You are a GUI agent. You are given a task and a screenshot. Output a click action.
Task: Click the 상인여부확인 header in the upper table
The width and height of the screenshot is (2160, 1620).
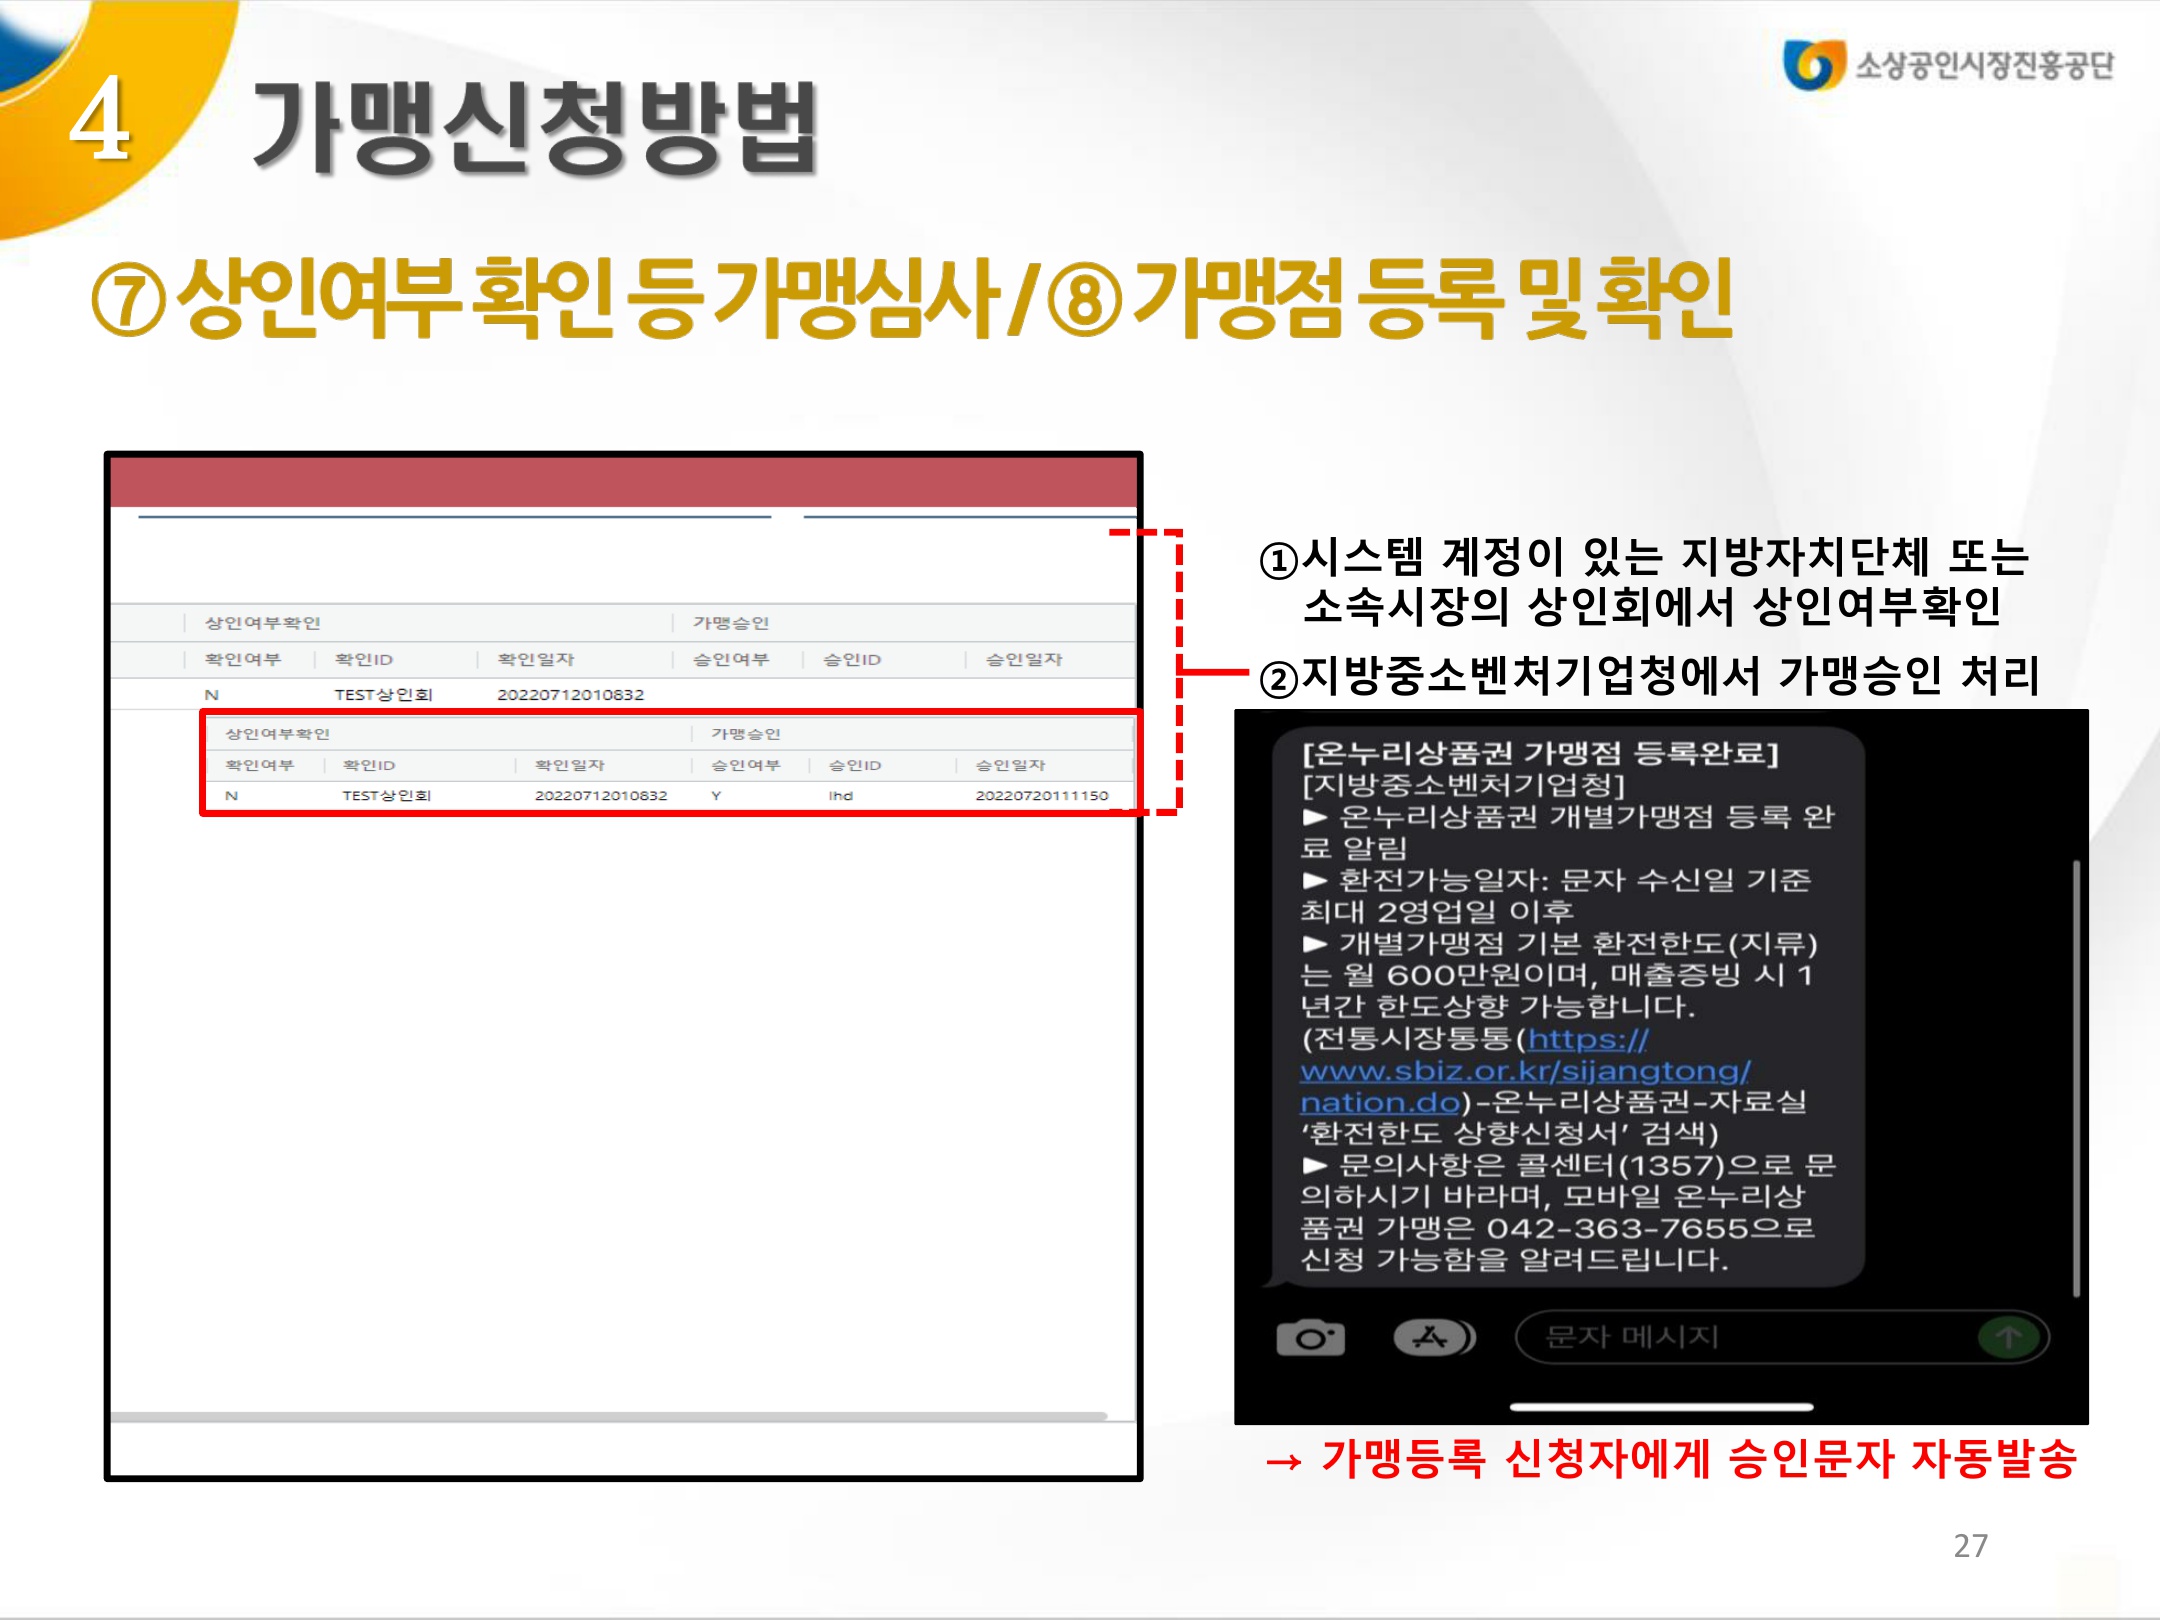coord(263,623)
